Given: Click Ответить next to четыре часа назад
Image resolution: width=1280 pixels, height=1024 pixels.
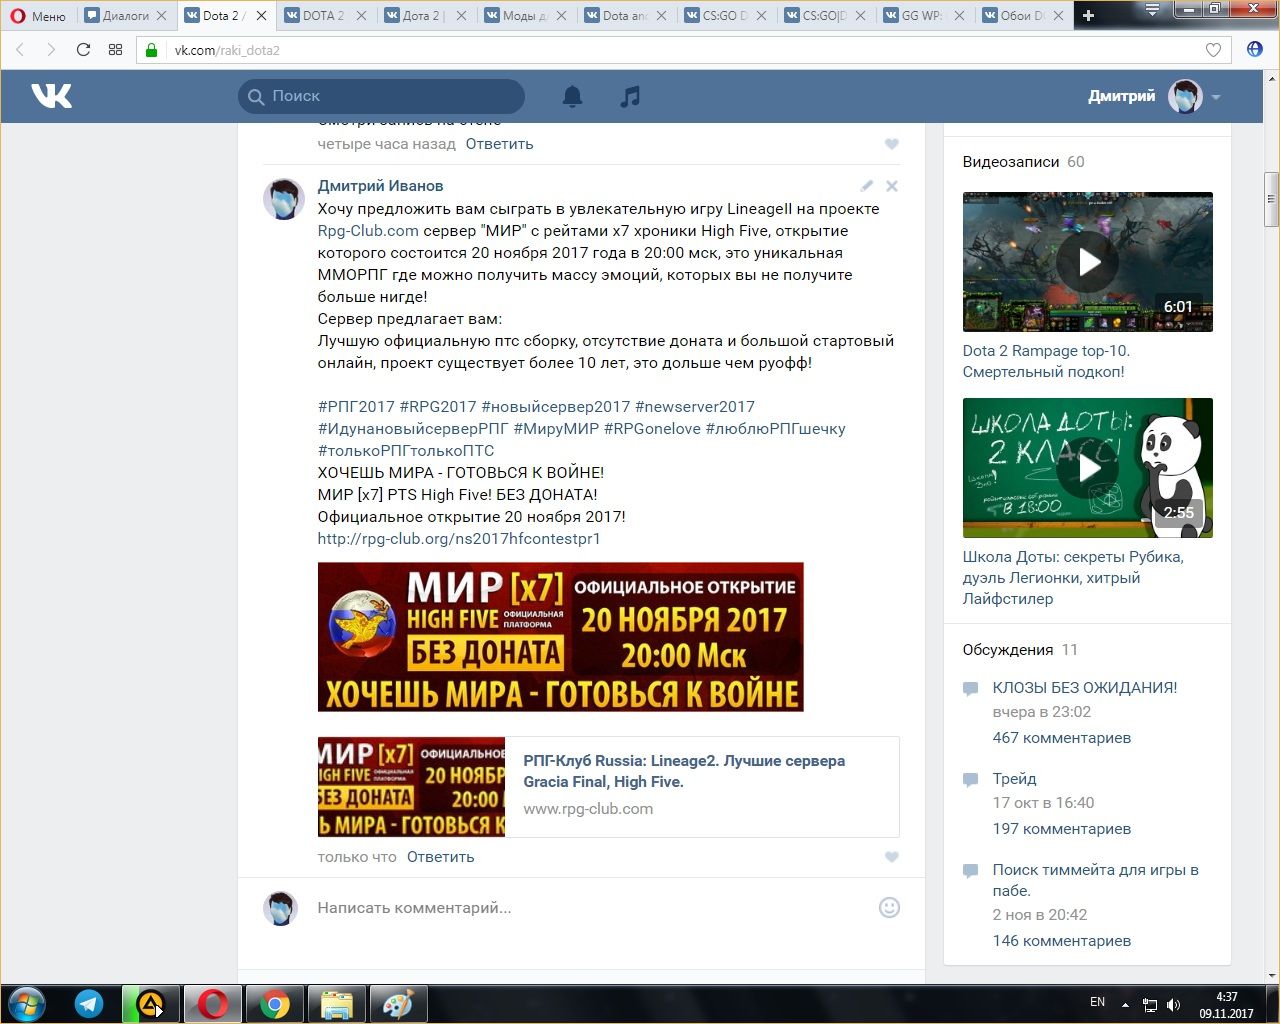Looking at the screenshot, I should (x=499, y=144).
